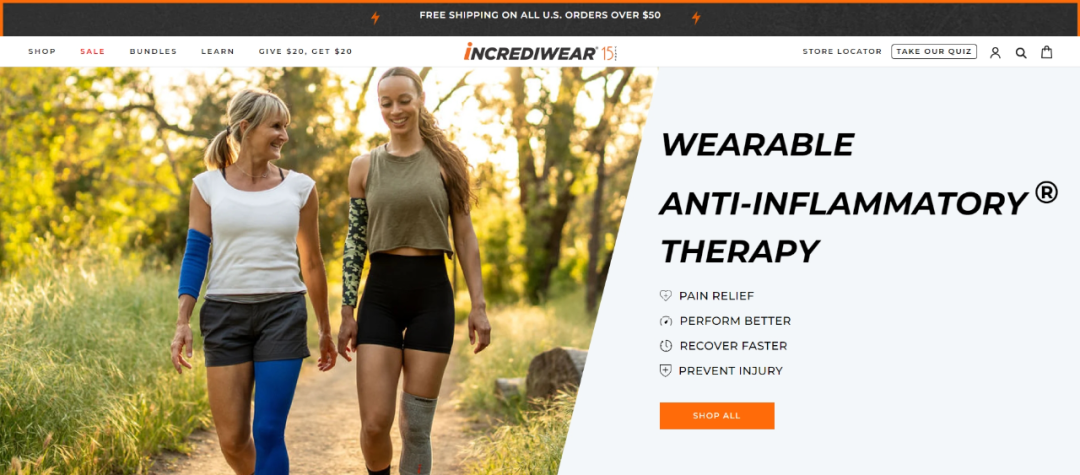This screenshot has width=1080, height=475.
Task: Click the Prevent Injury shield icon
Action: coord(665,370)
